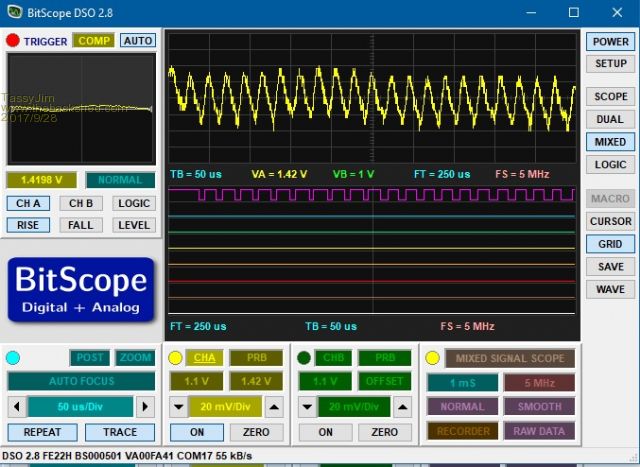The image size is (640, 467).
Task: Switch to LOGIC mode
Action: 610,165
